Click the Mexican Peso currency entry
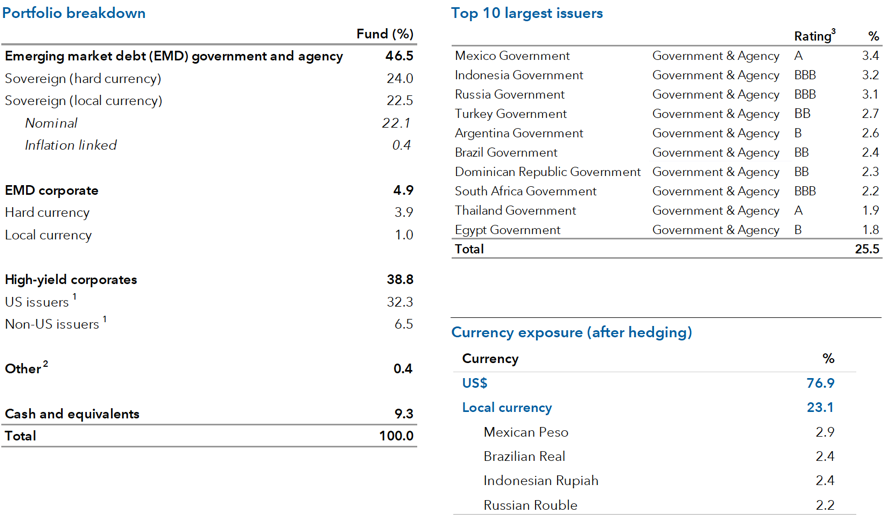Image resolution: width=883 pixels, height=516 pixels. (525, 432)
